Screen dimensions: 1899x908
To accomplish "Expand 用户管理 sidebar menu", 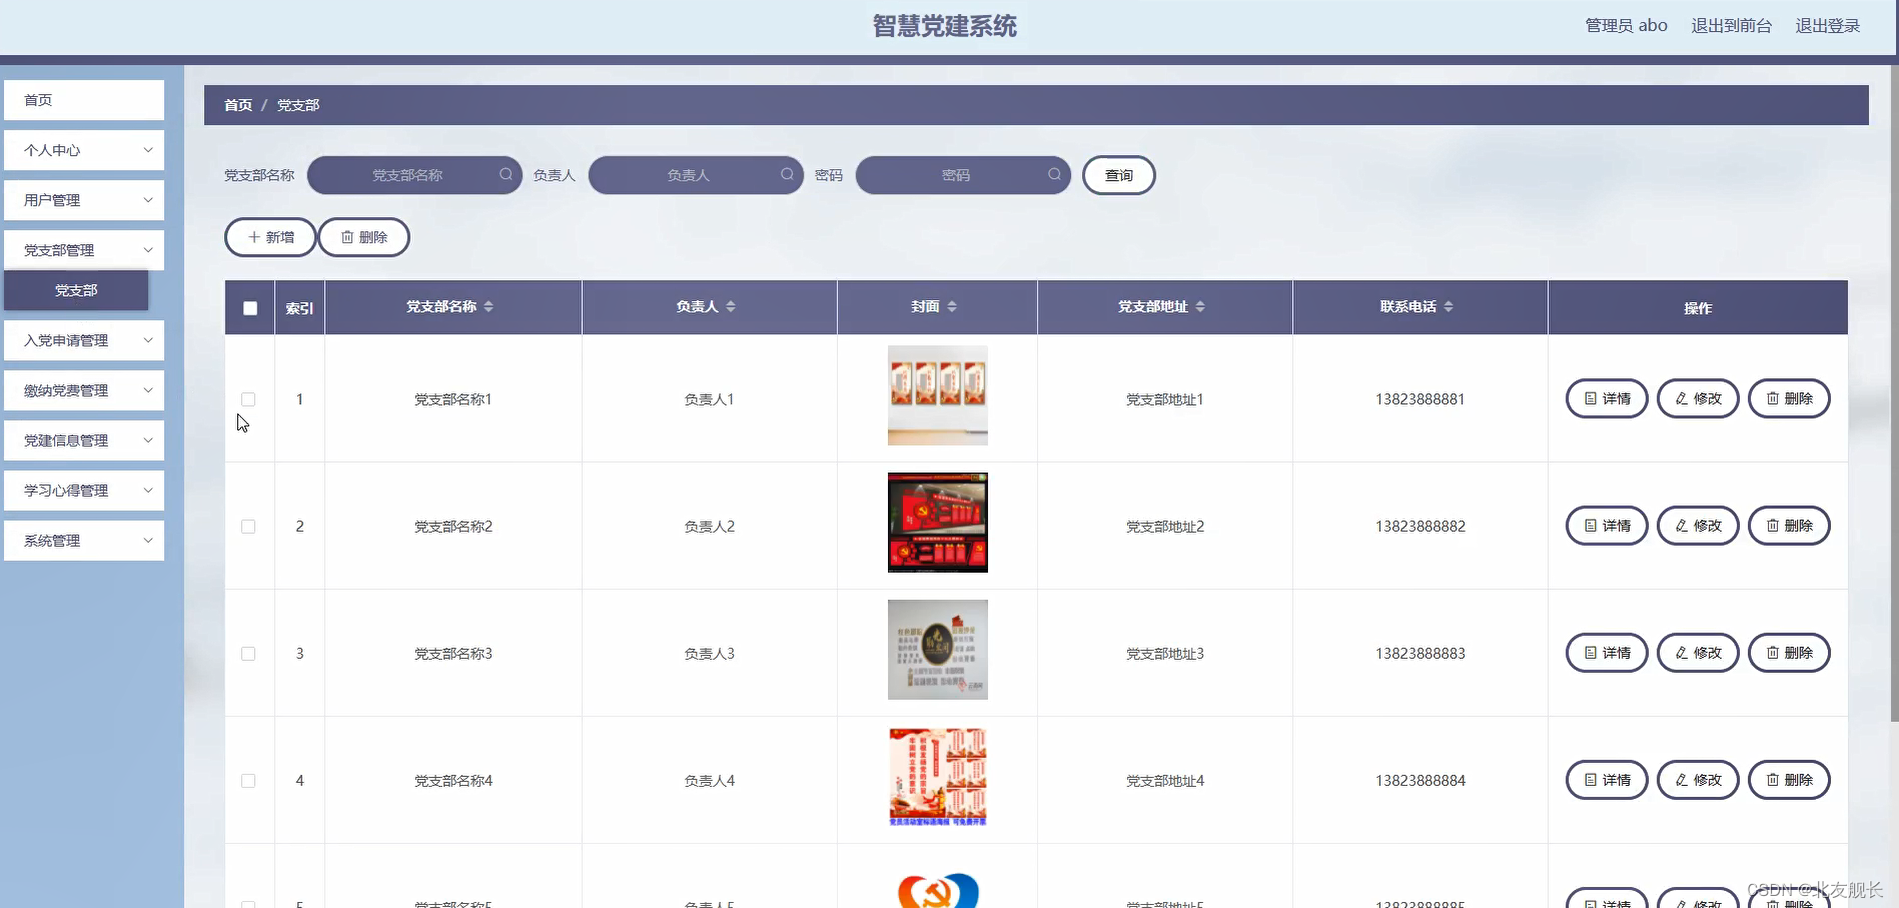I will (x=84, y=200).
